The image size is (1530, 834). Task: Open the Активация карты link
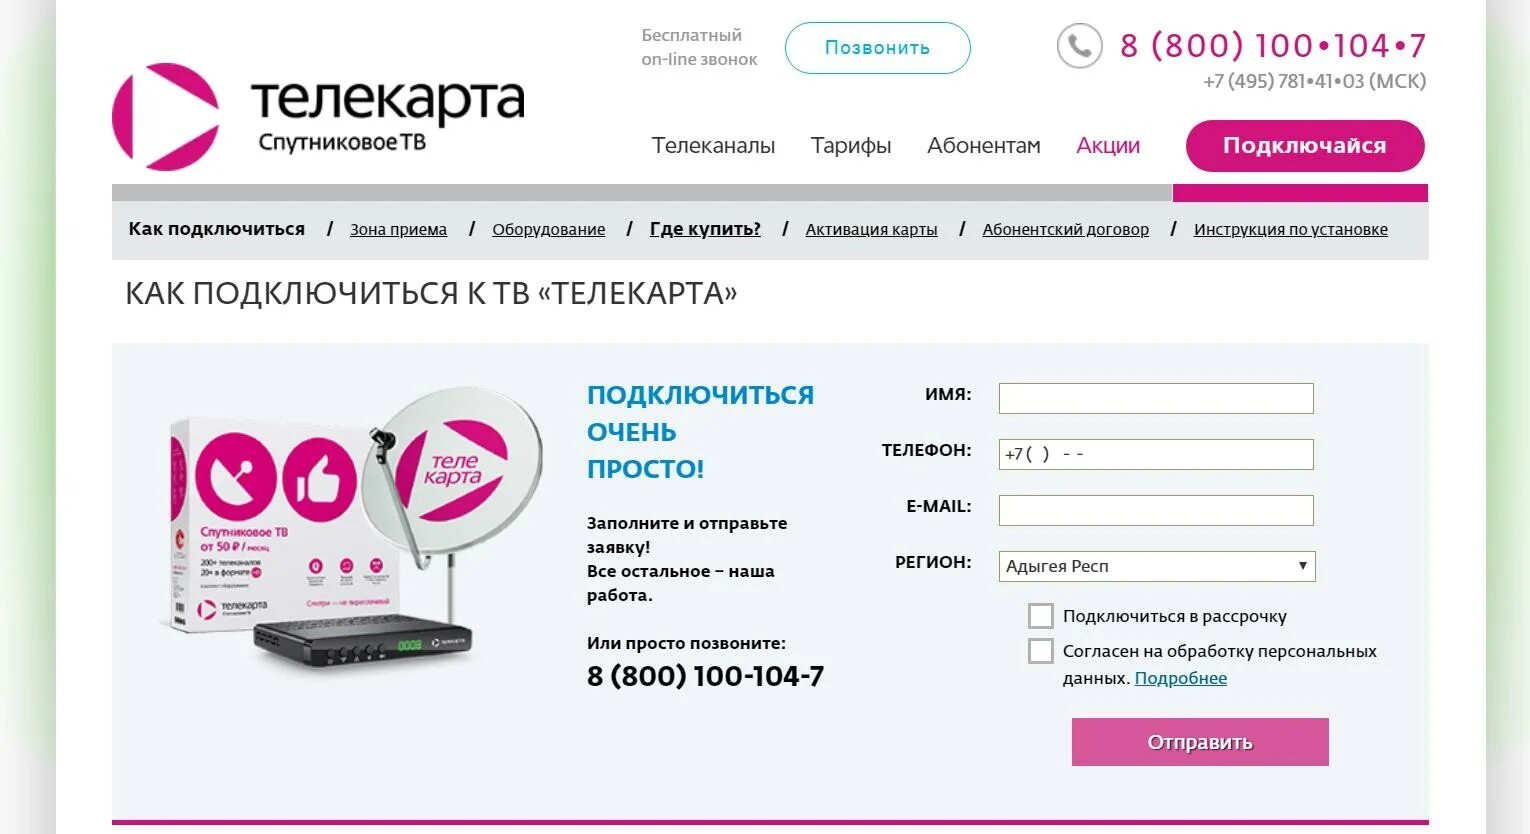tap(872, 229)
